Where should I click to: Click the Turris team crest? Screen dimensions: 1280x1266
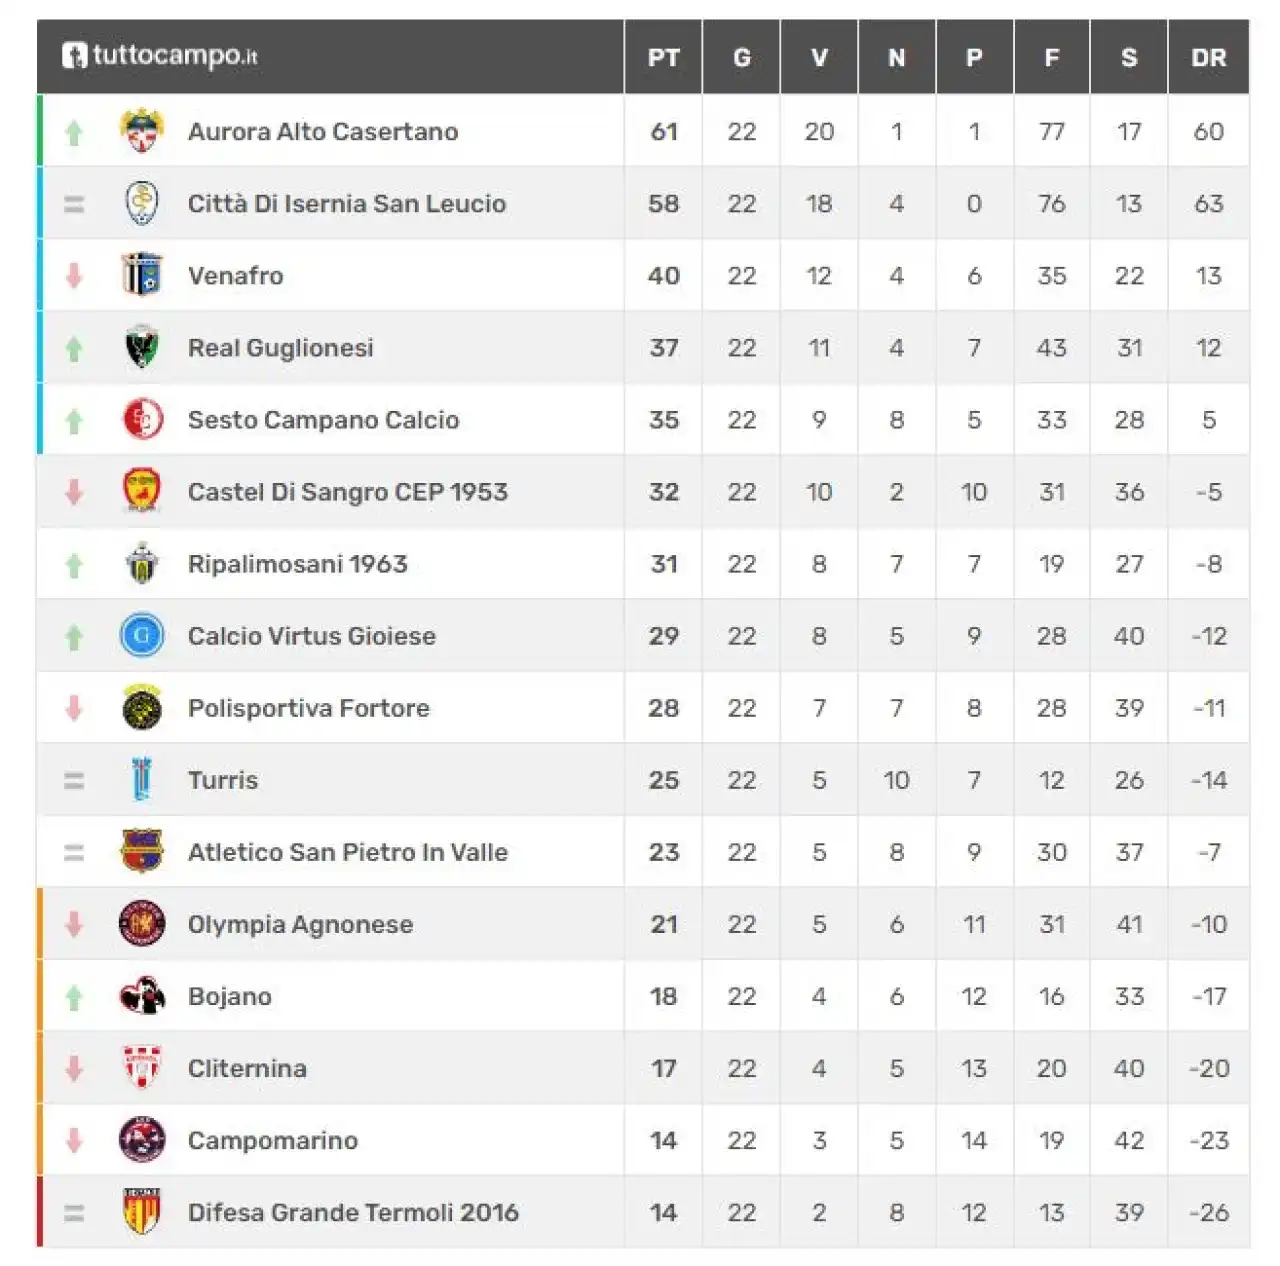click(x=142, y=780)
